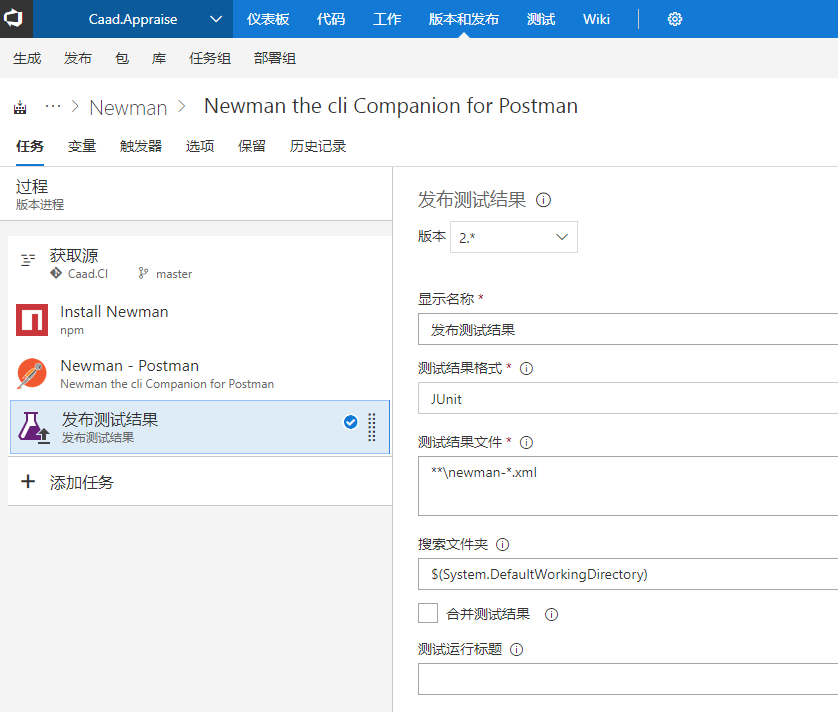
Task: Click info icon next to 发布测试结果 heading
Action: (543, 200)
